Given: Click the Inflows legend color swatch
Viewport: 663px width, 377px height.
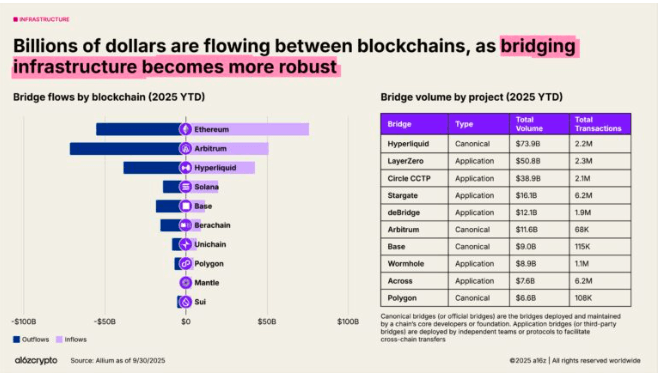Looking at the screenshot, I should pos(59,339).
